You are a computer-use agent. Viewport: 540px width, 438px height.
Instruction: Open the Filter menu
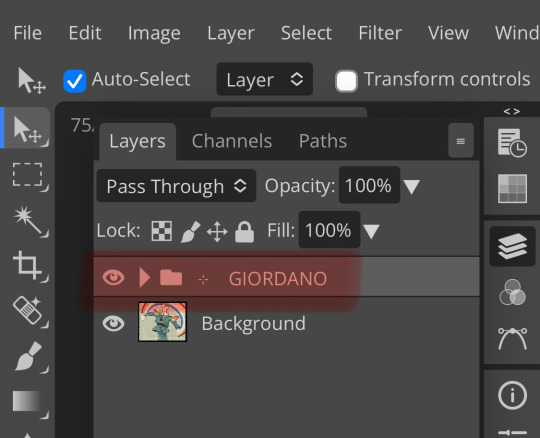coord(380,33)
